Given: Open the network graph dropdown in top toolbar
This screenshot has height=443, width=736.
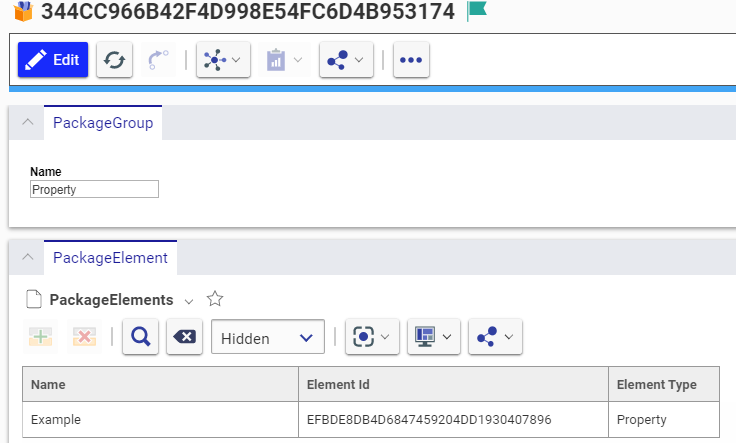Looking at the screenshot, I should [x=223, y=60].
